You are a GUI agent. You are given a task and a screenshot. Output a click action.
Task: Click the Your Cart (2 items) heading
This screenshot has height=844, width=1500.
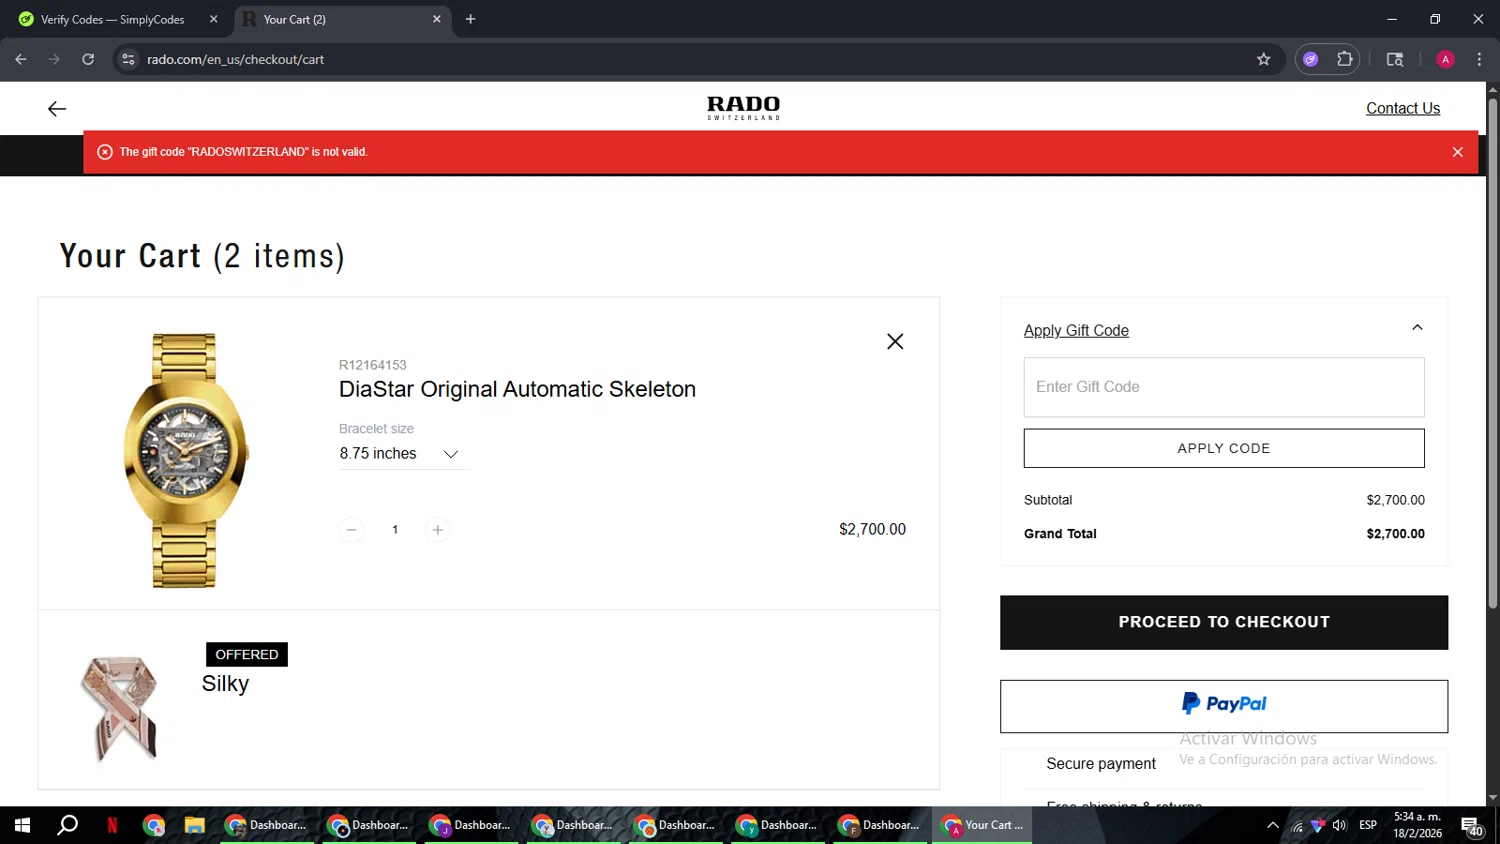click(202, 256)
